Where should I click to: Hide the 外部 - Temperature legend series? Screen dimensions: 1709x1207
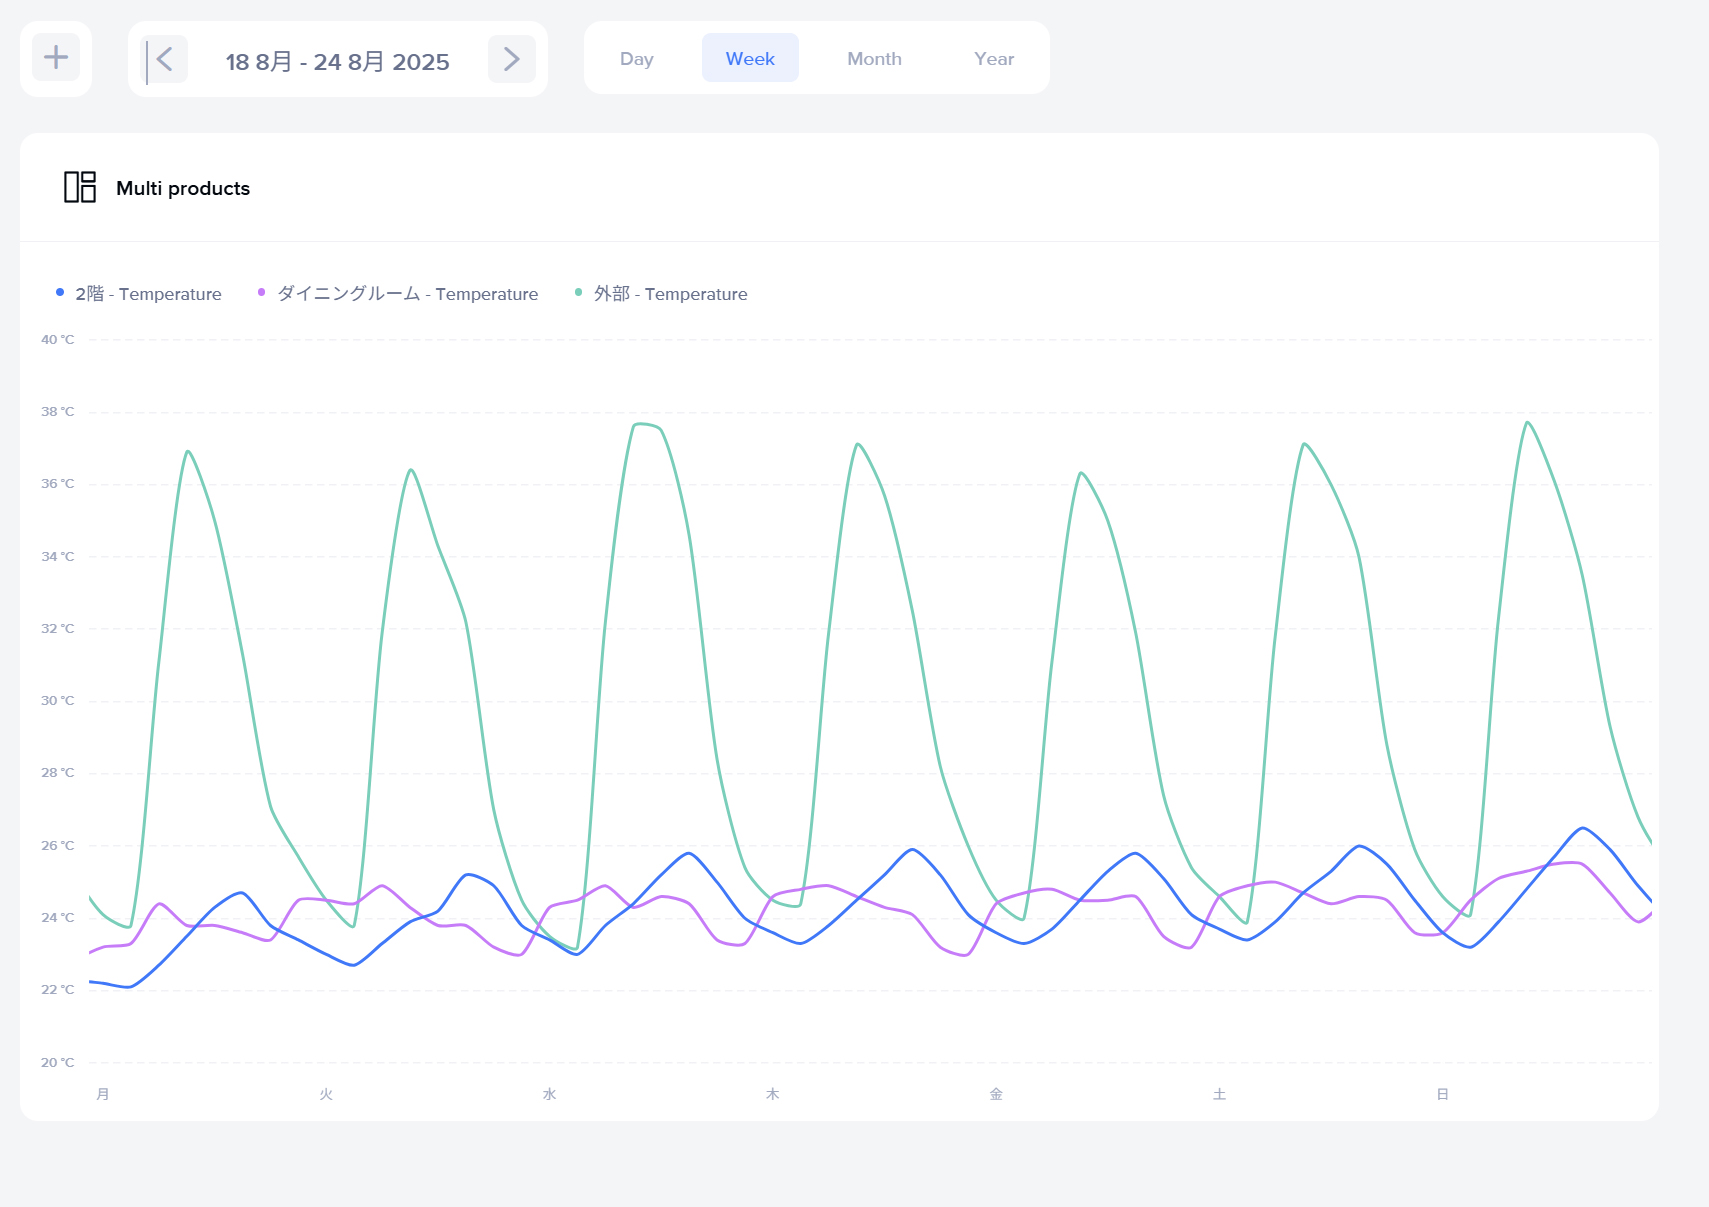670,294
